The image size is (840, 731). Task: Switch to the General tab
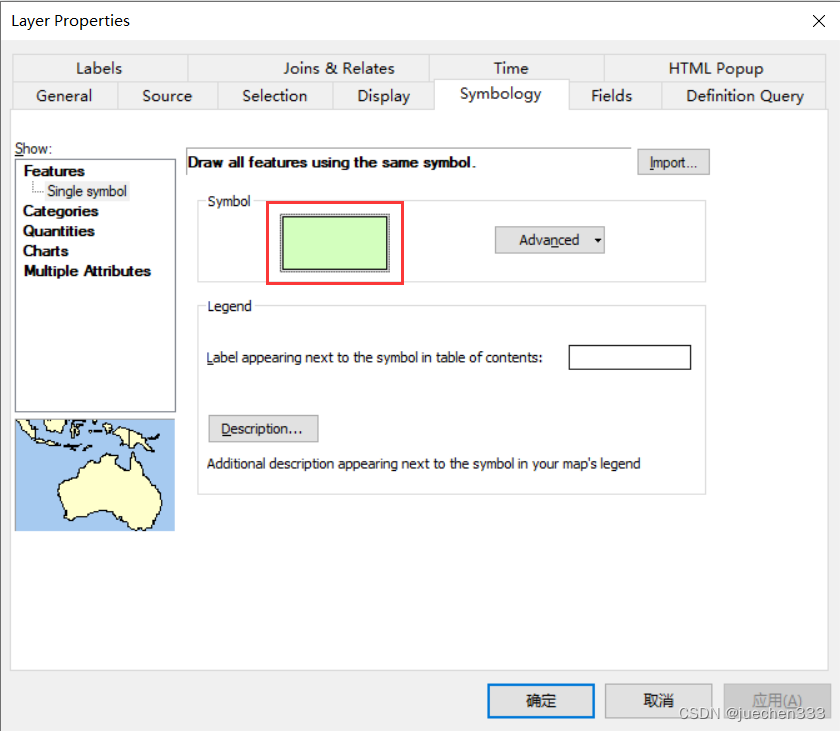coord(64,96)
